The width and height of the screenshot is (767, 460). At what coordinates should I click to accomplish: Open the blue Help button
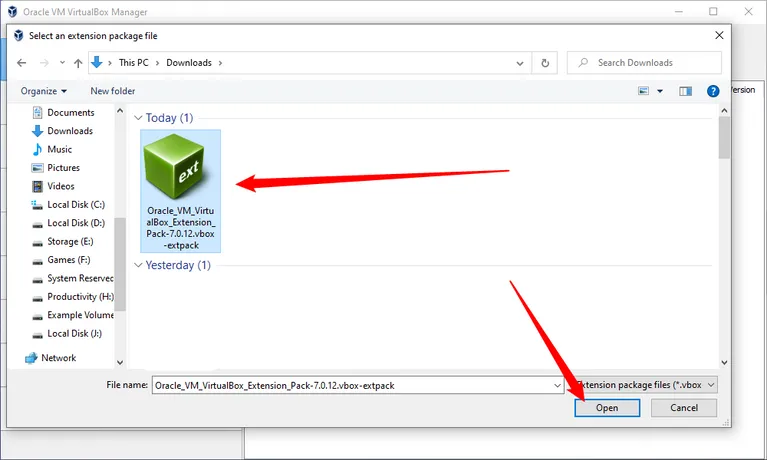click(x=713, y=91)
